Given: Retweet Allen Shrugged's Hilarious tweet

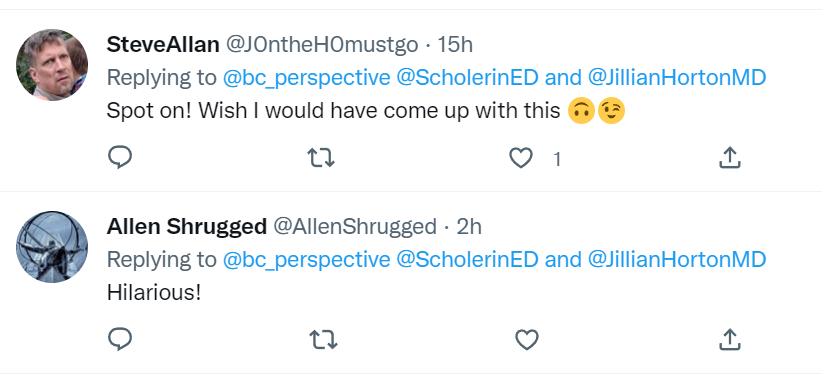Looking at the screenshot, I should (x=323, y=340).
